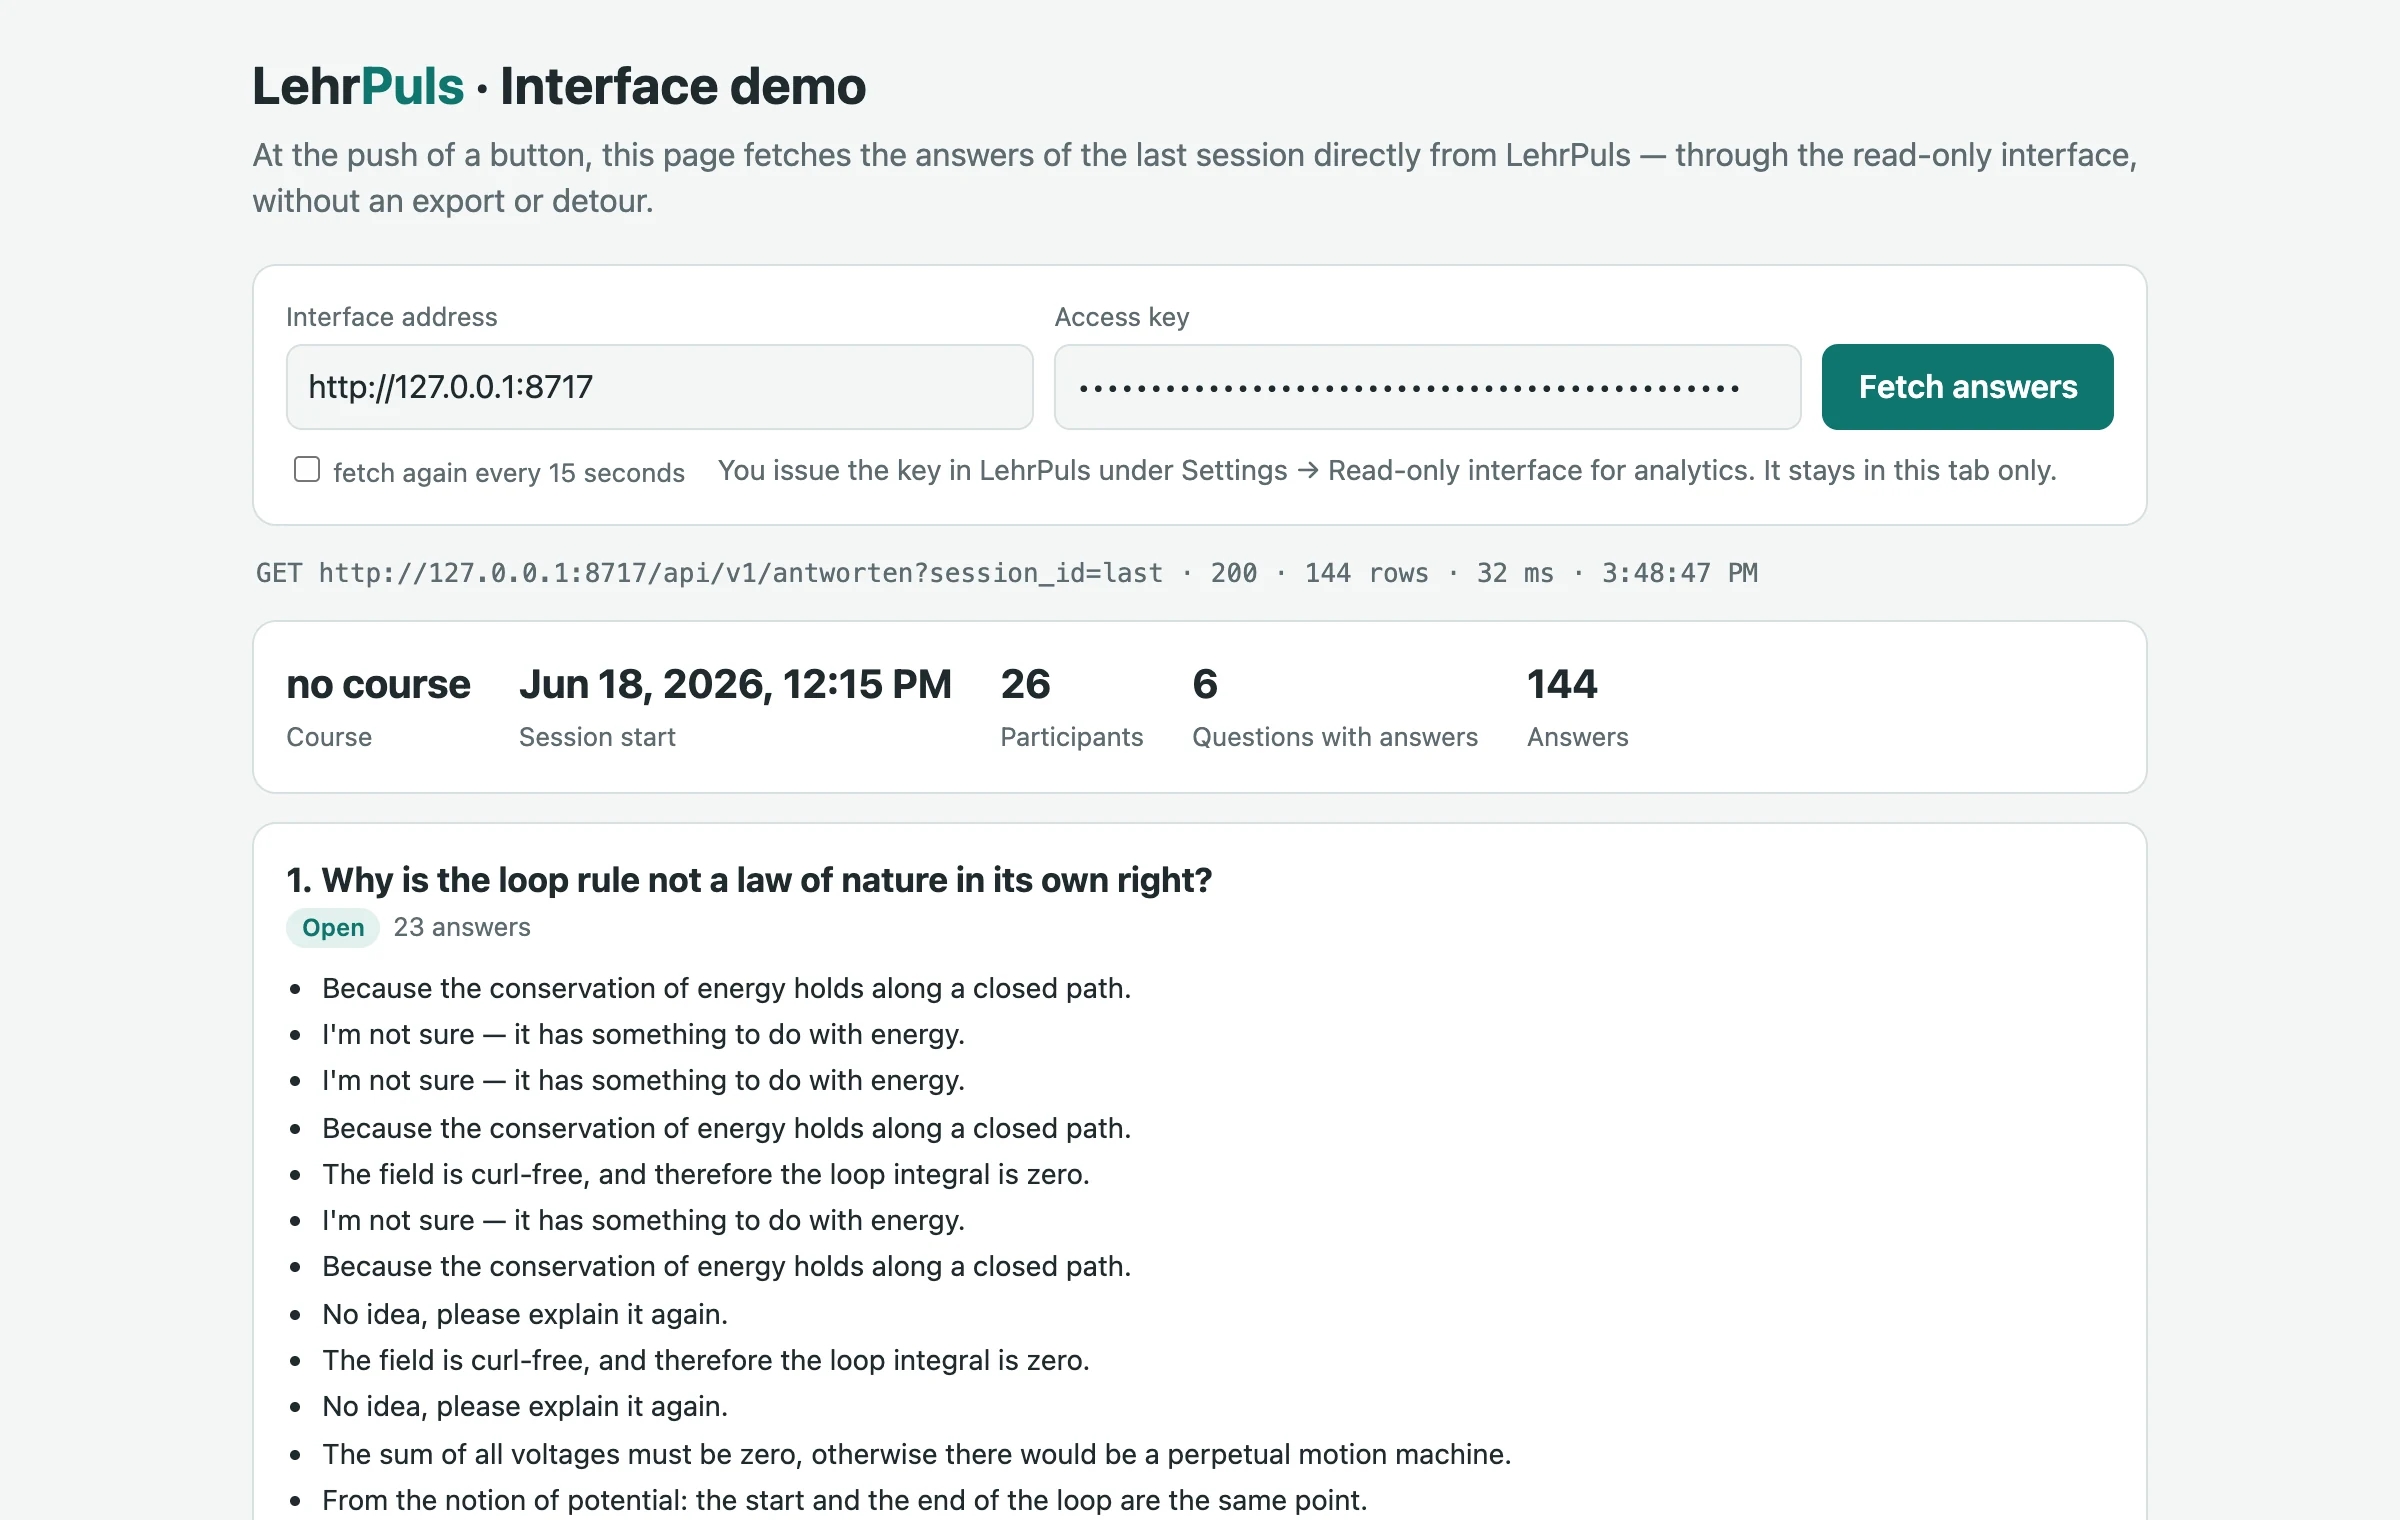Screen dimensions: 2400x1520
Task: Click the Access key label
Action: 1122,317
